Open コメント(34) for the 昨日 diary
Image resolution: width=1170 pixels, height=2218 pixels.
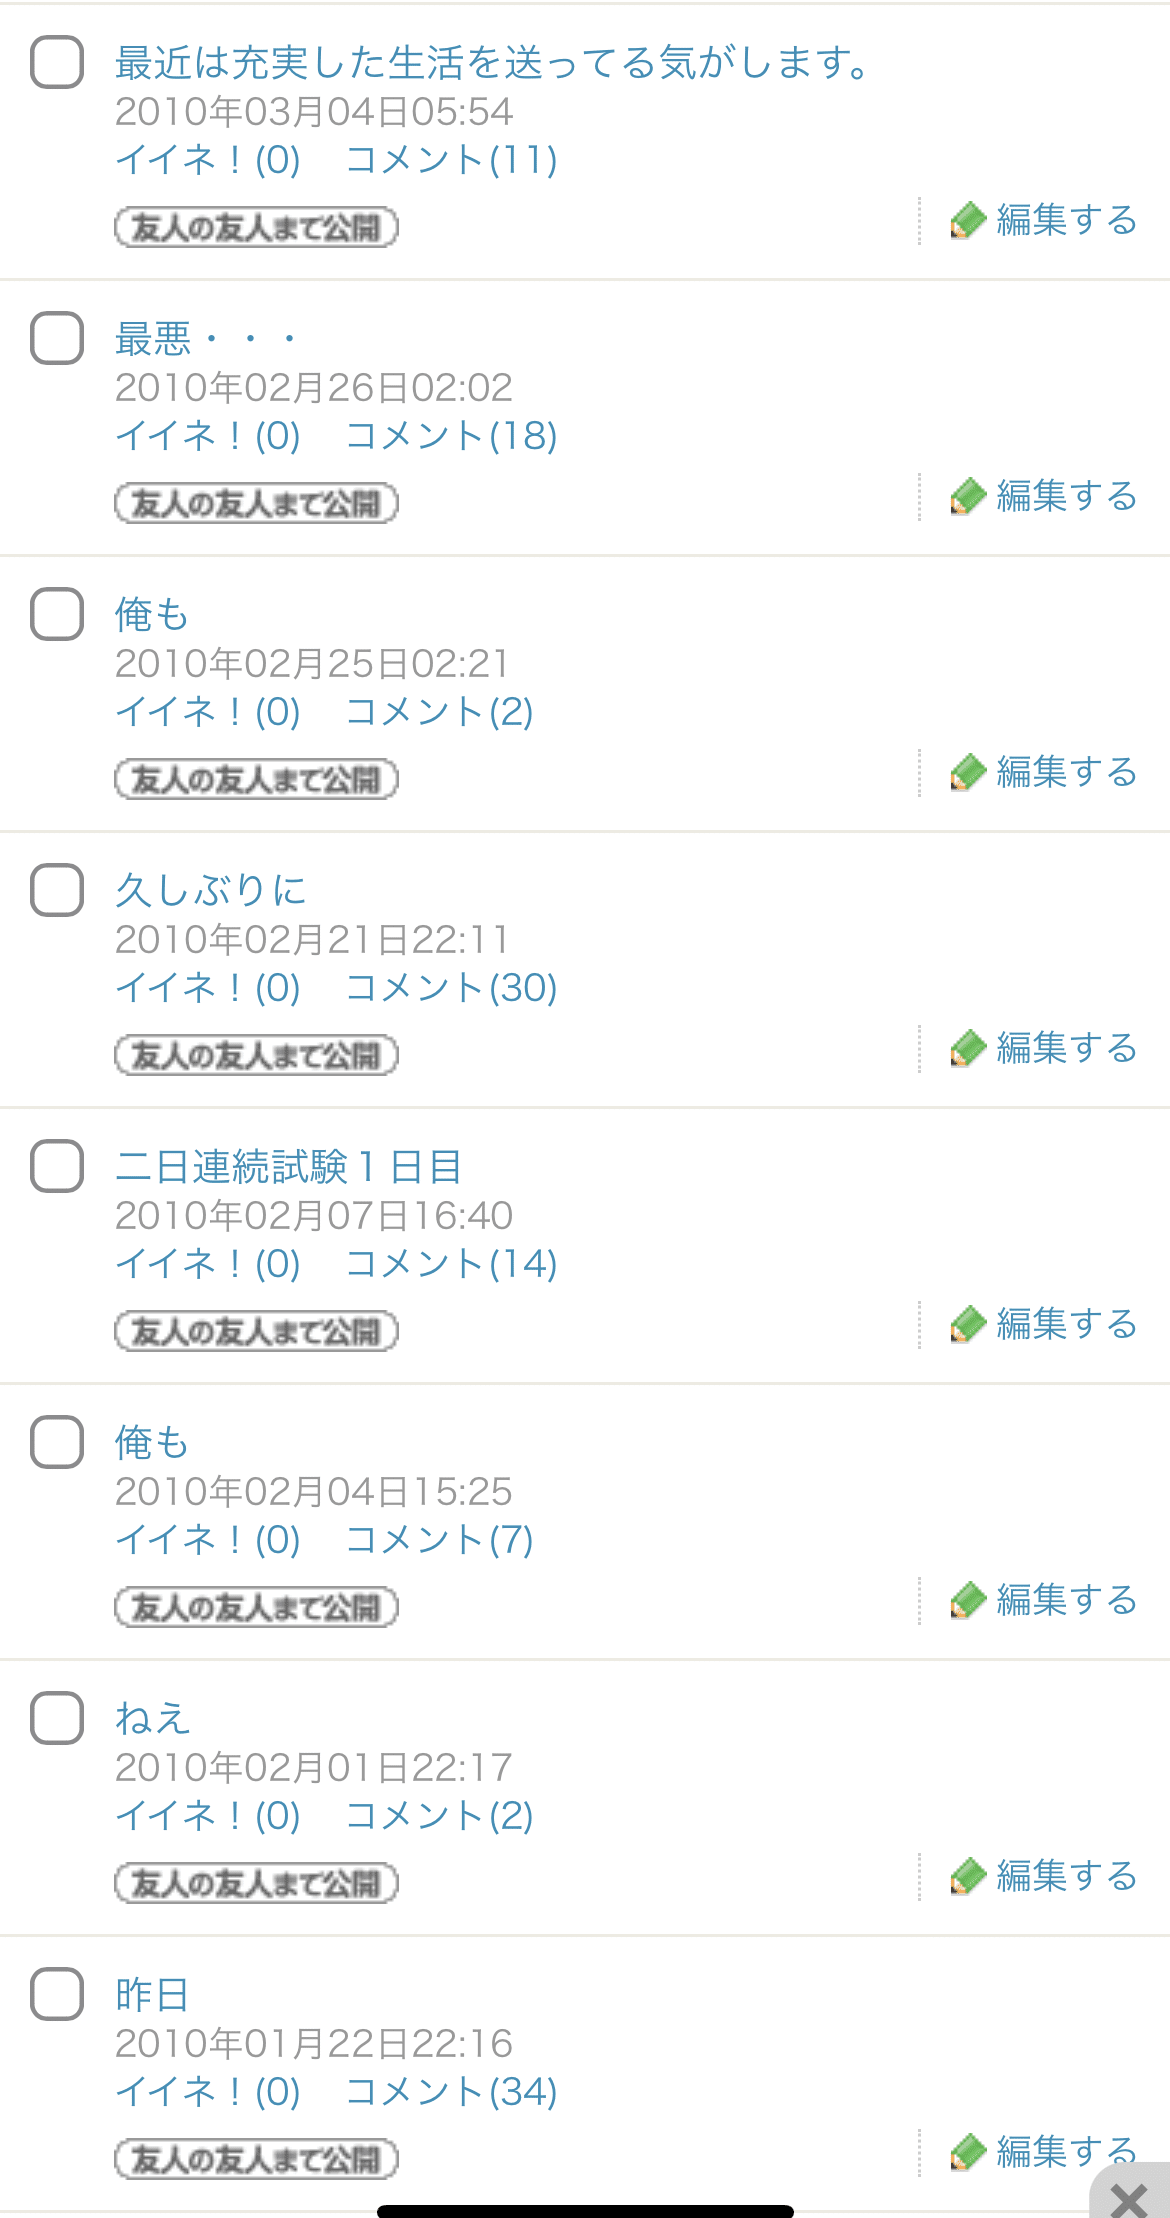click(x=452, y=2092)
